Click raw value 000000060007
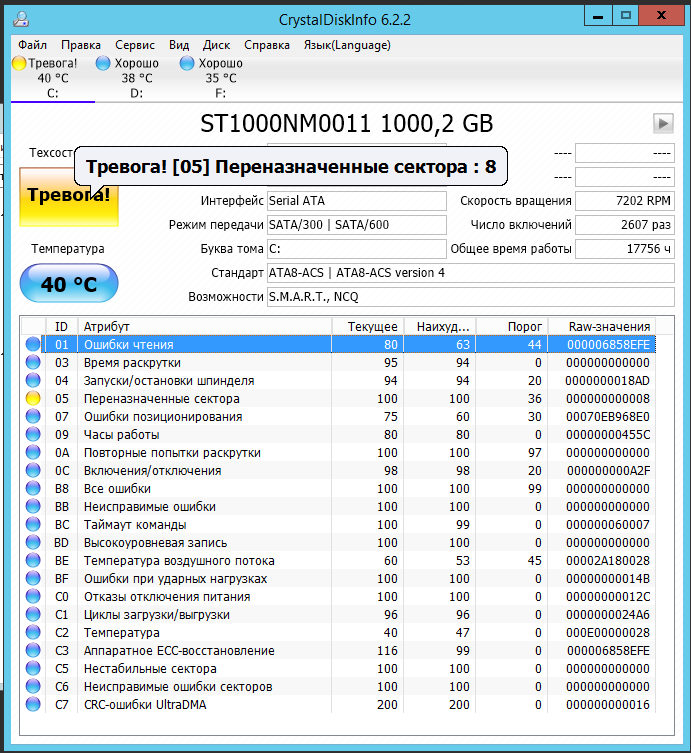691x753 pixels. click(607, 525)
